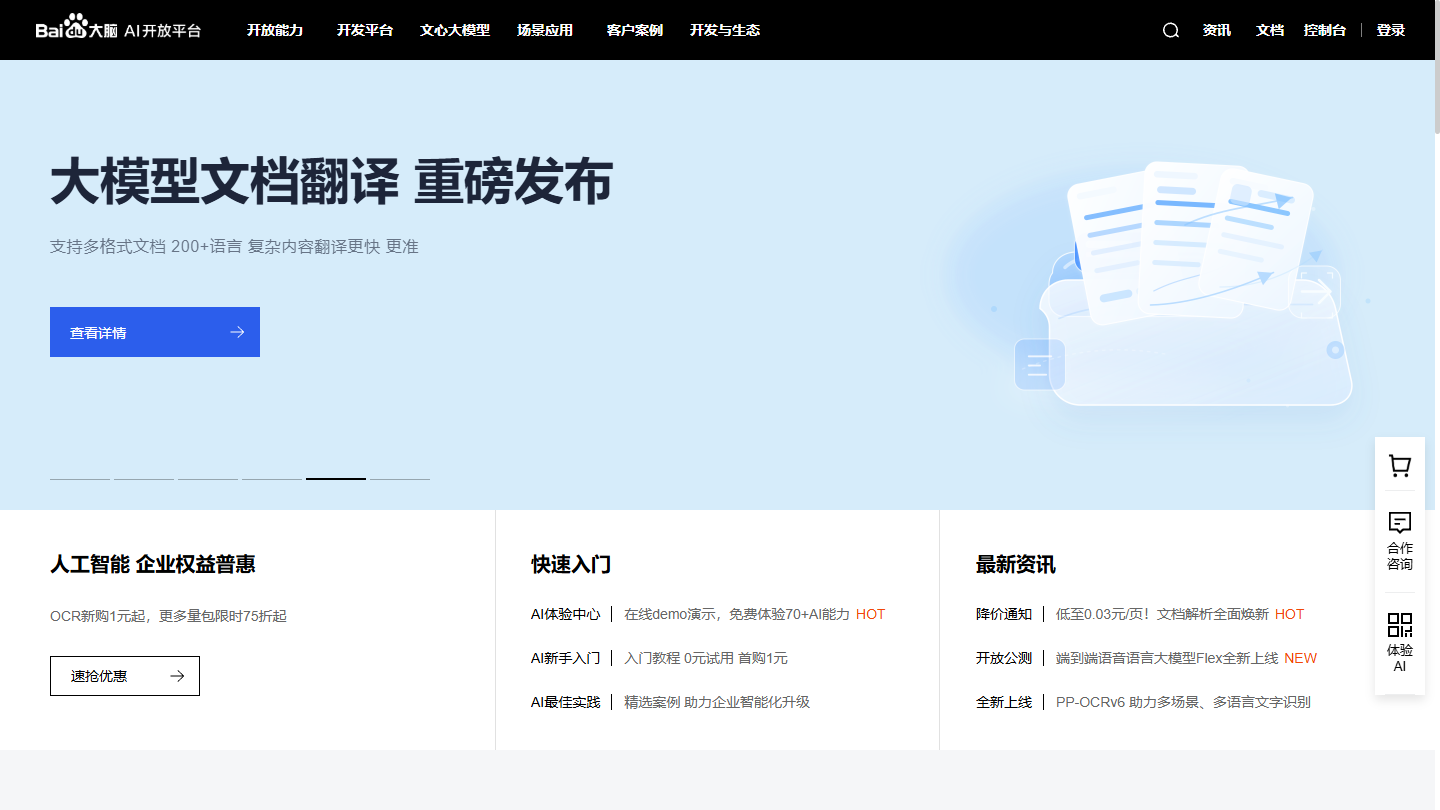This screenshot has height=810, width=1440.
Task: Switch to sixth carousel slide indicator
Action: coord(400,479)
